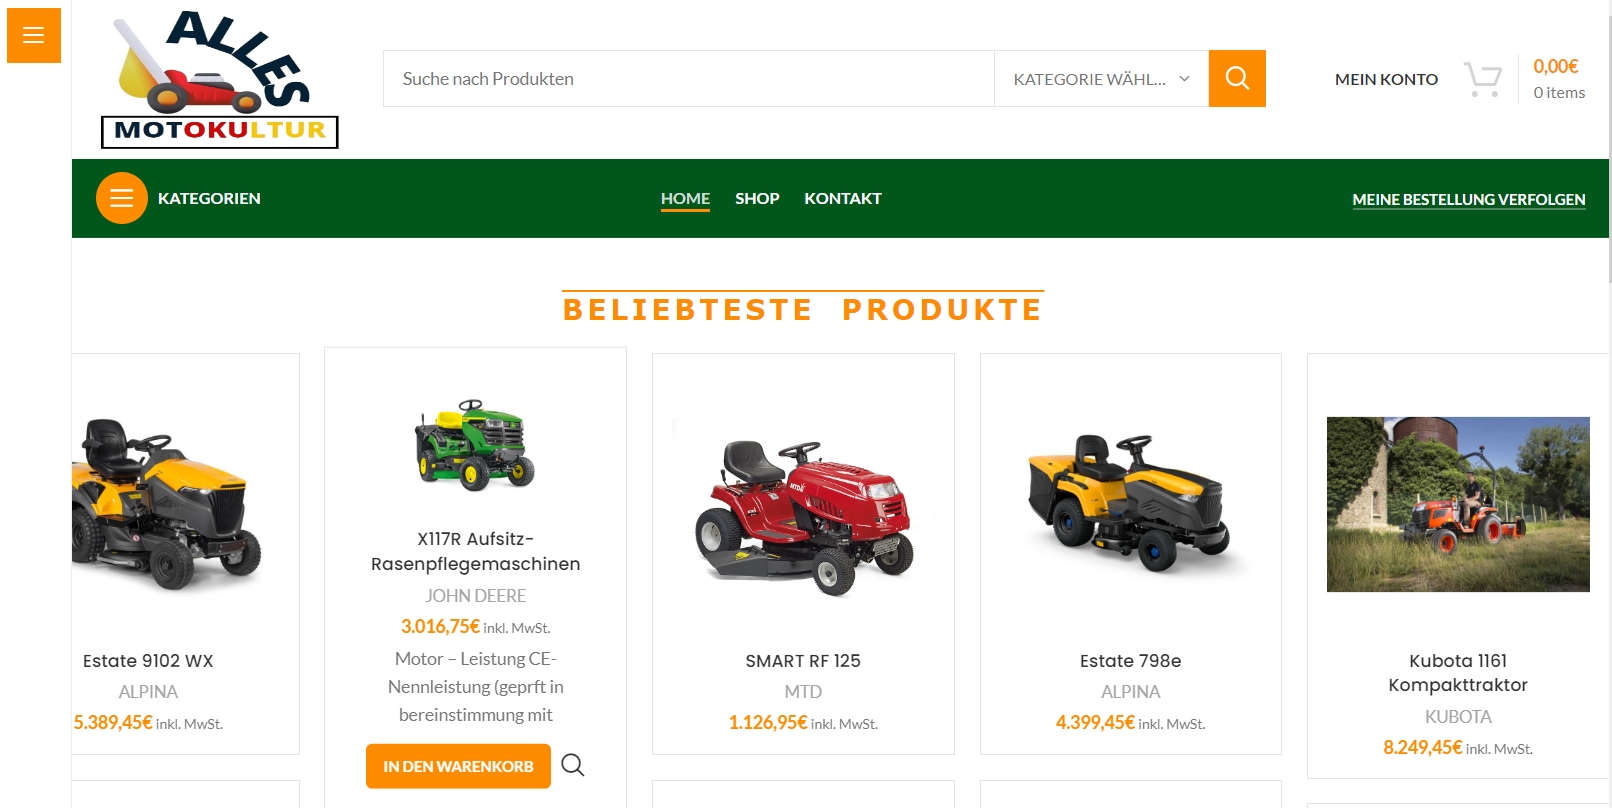Screen dimensions: 1612x808
Task: Click the round orange Kategorien menu icon
Action: pos(122,198)
